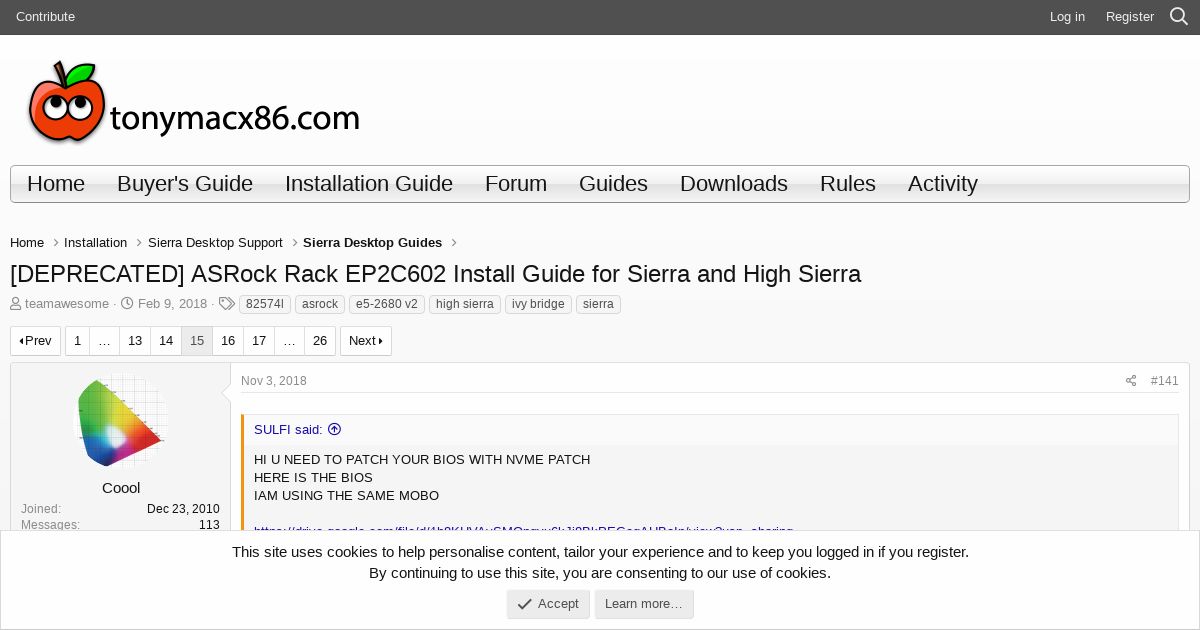Jump to SULFI's quoted post arrow icon
The width and height of the screenshot is (1200, 630).
click(334, 429)
